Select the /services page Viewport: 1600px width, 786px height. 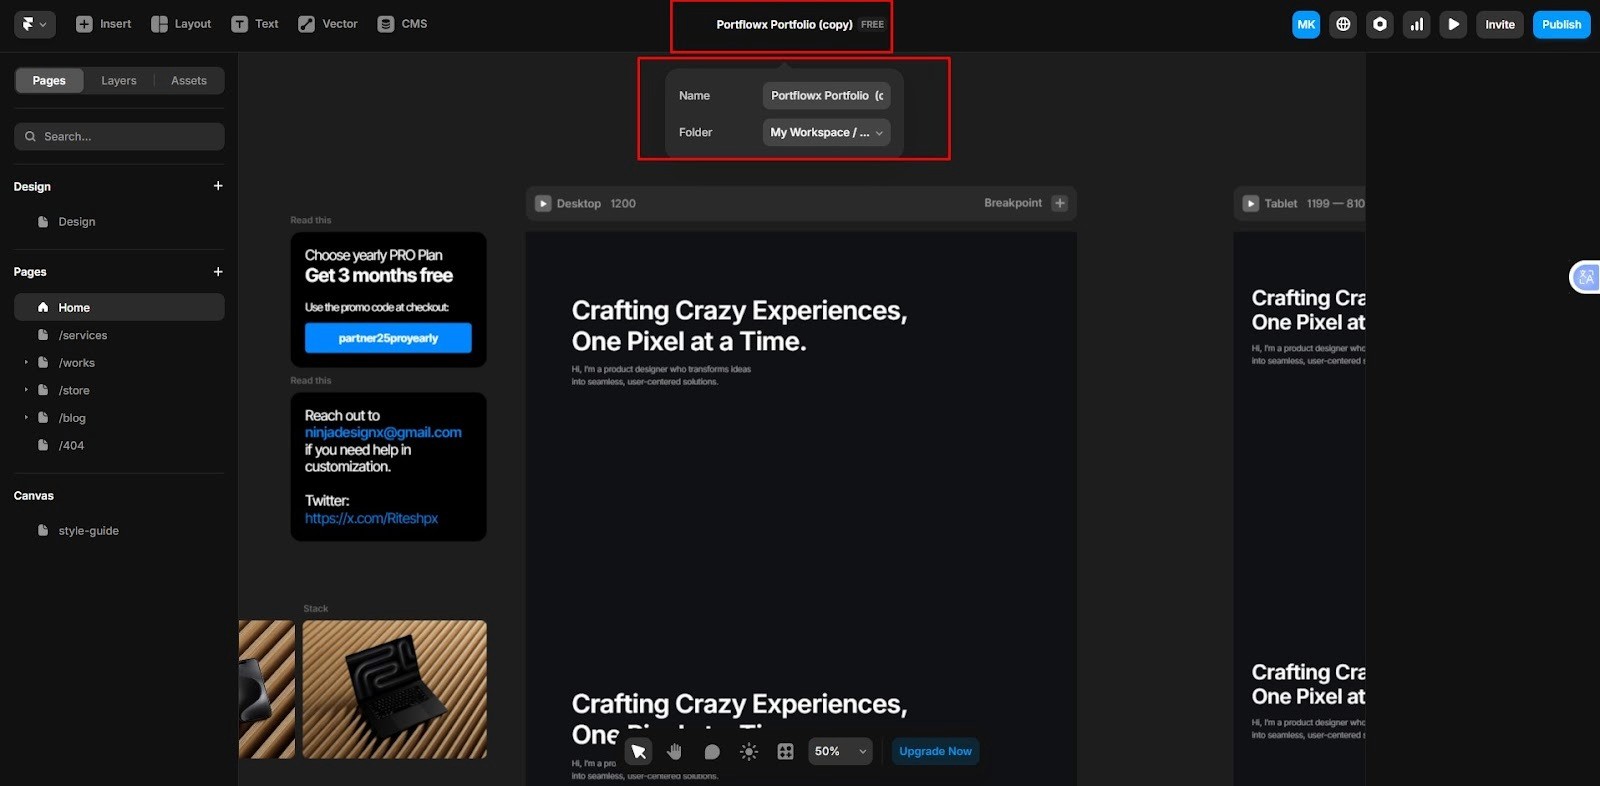coord(119,335)
